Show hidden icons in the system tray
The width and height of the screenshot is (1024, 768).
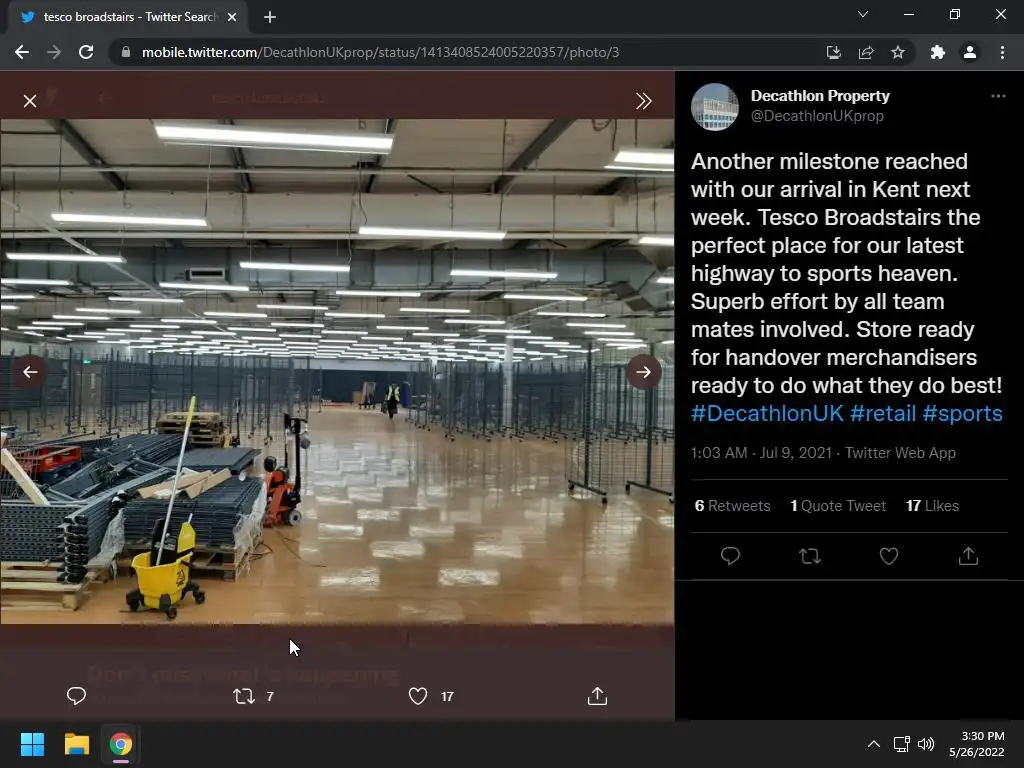[x=873, y=744]
